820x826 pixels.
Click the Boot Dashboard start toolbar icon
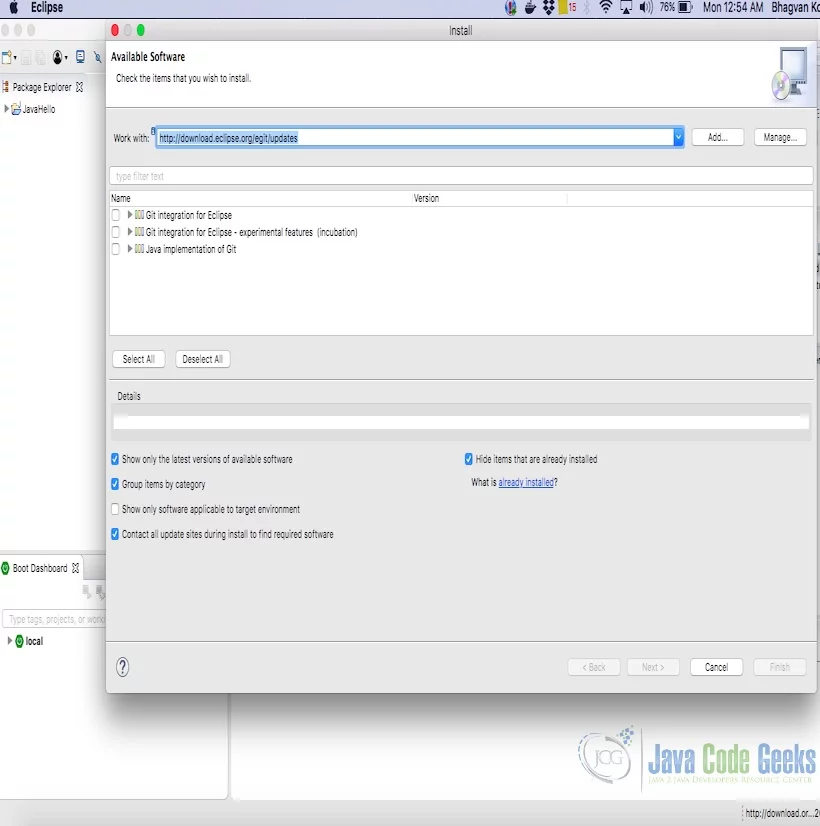point(86,592)
